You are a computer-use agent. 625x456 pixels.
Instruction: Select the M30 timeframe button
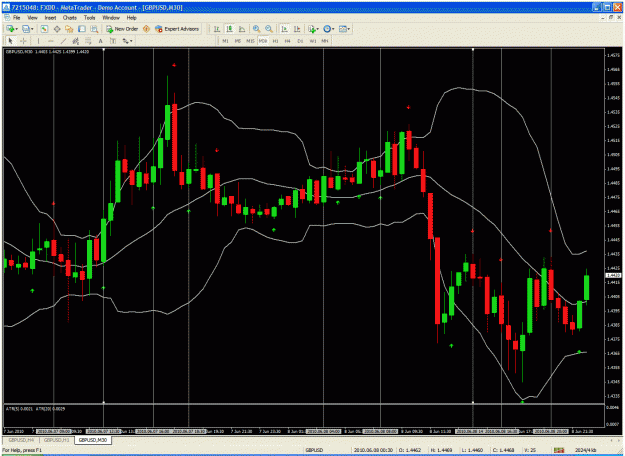pos(263,41)
